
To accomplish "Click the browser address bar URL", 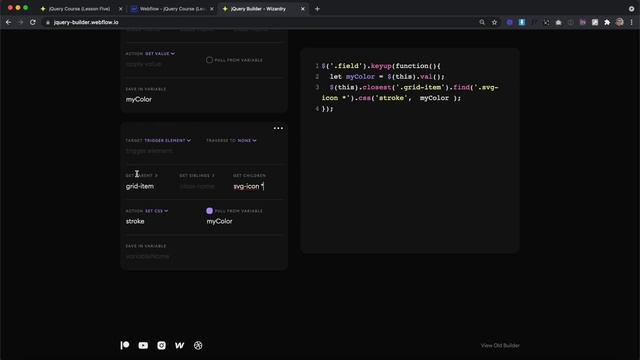I will pyautogui.click(x=86, y=22).
